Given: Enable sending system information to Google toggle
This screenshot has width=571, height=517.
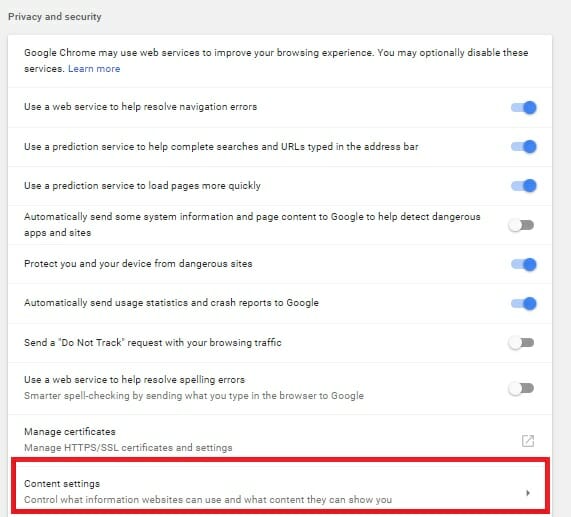Looking at the screenshot, I should tap(521, 225).
